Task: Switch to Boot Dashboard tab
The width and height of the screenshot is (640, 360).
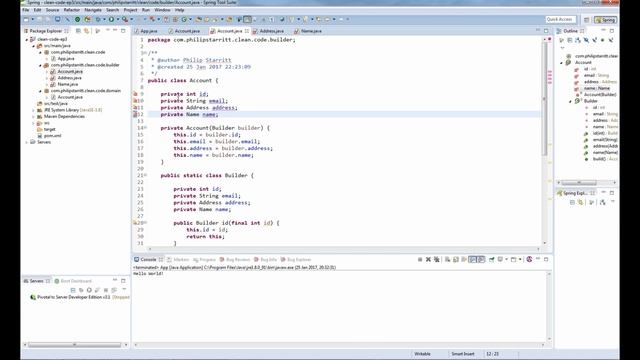Action: (76, 281)
